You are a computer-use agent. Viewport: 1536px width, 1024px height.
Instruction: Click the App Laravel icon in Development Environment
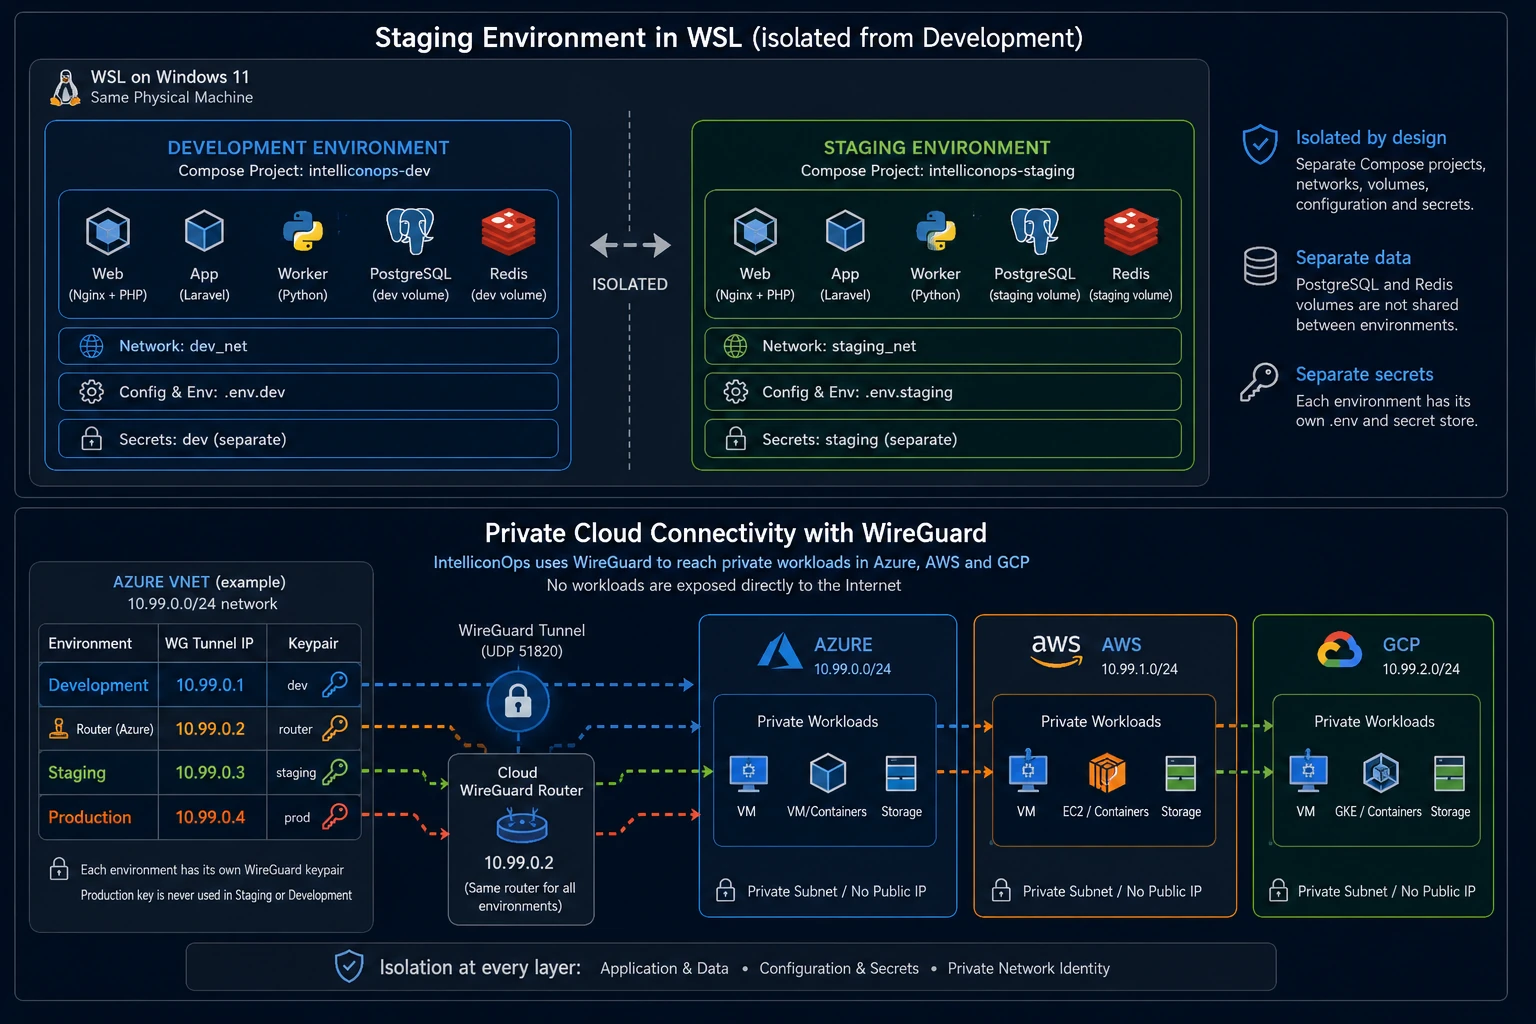(204, 231)
